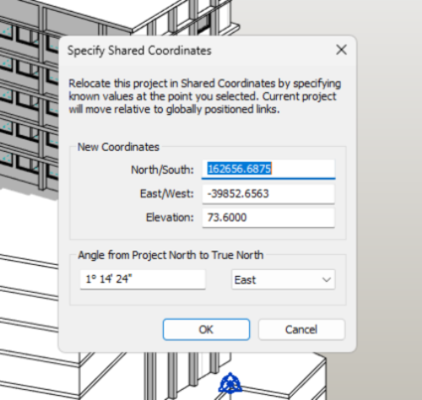422x400 pixels.
Task: Open the East direction dropdown
Action: pyautogui.click(x=283, y=279)
